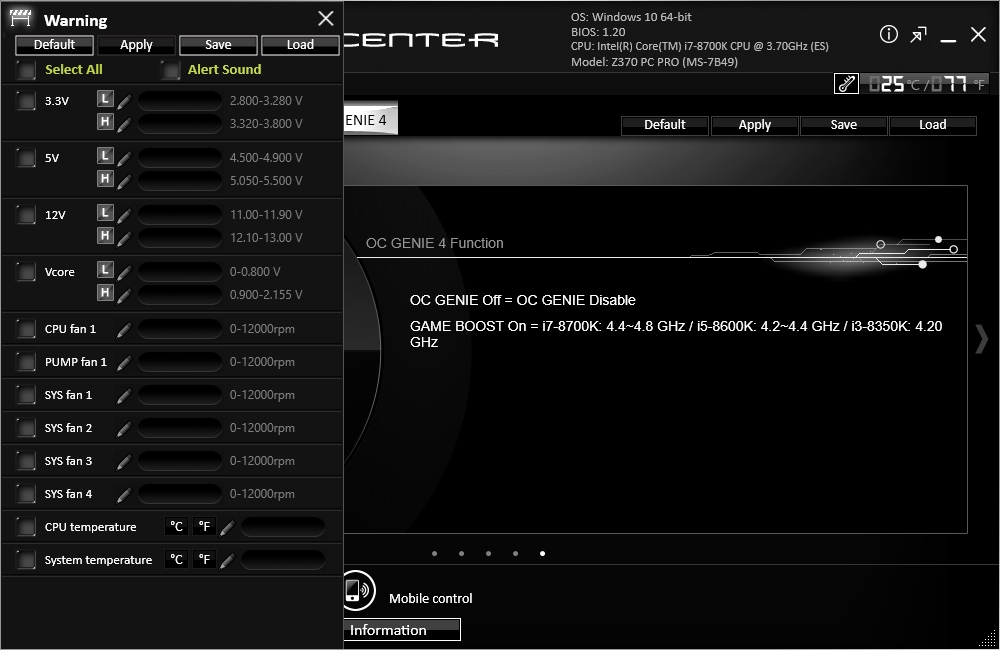This screenshot has width=1000, height=650.
Task: Select the fifth page indicator dot
Action: [x=542, y=554]
